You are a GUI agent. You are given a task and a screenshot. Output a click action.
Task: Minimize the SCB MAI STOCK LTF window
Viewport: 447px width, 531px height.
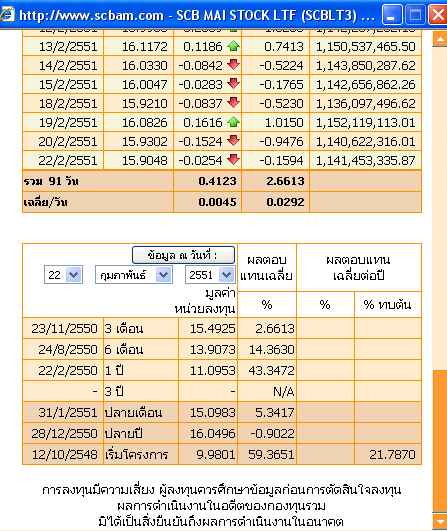click(x=392, y=15)
